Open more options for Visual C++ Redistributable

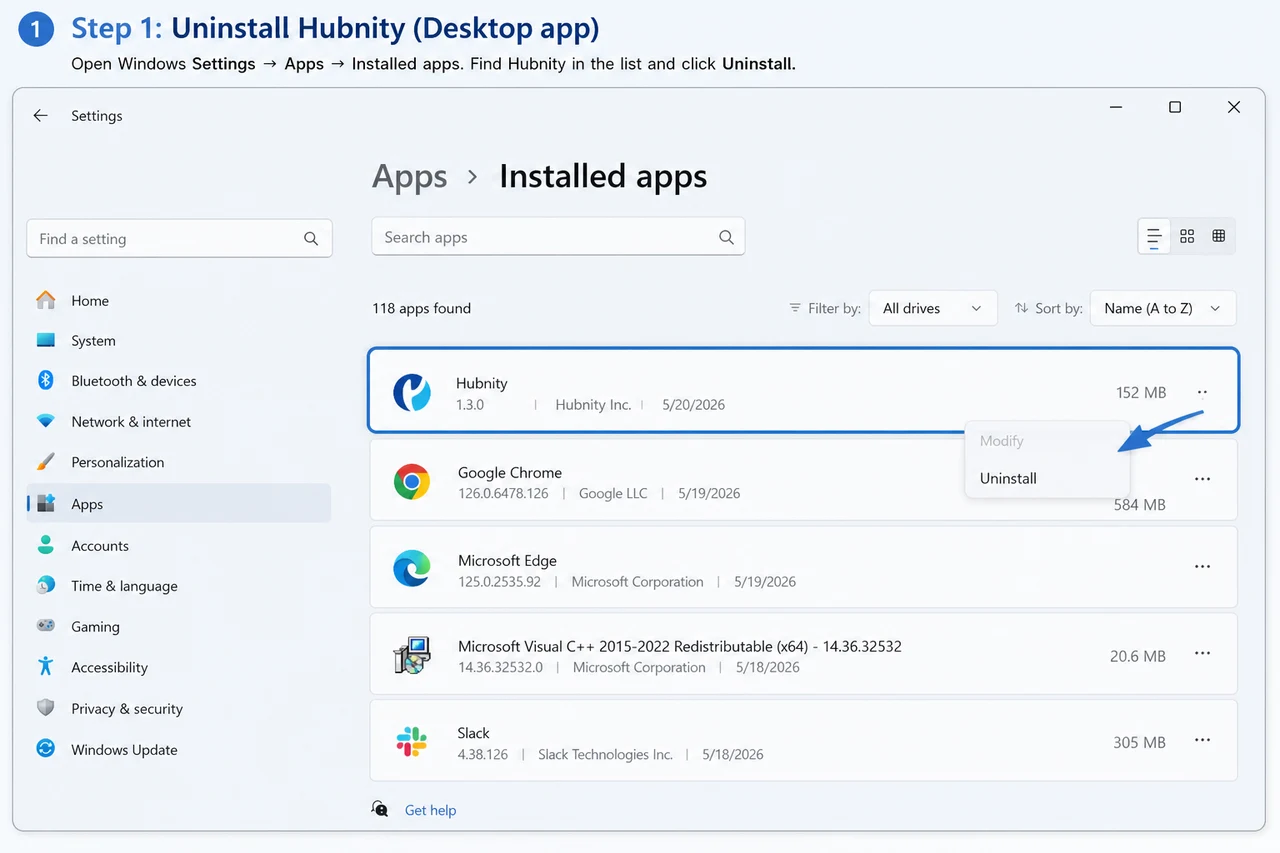(1202, 654)
